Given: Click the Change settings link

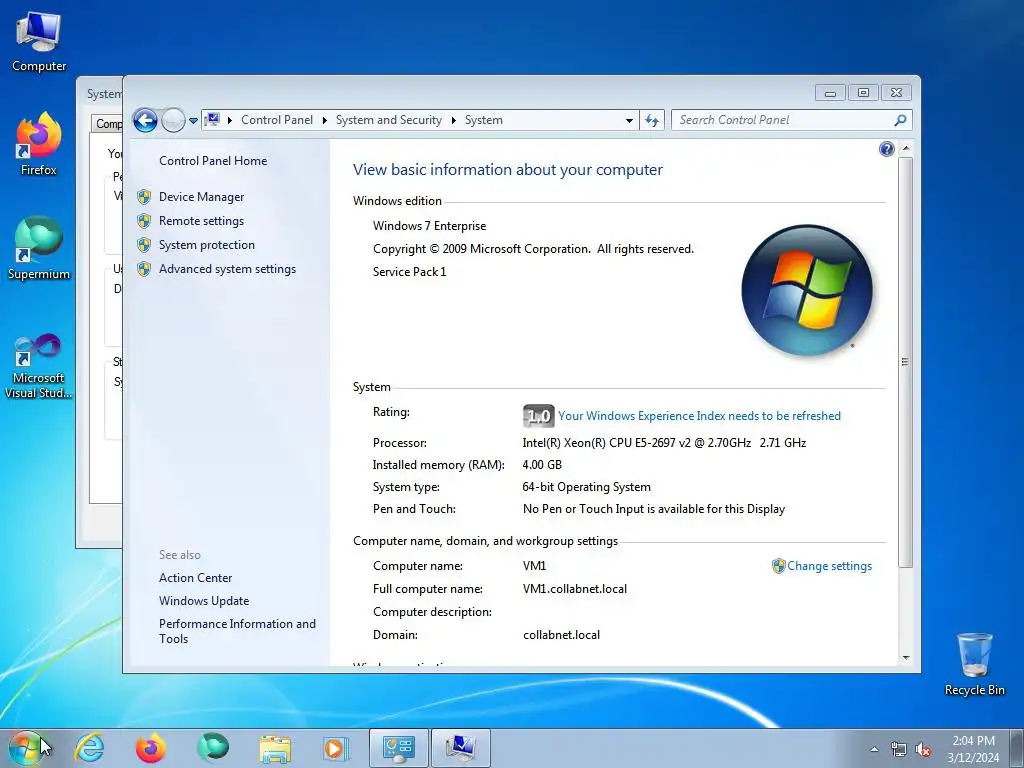Looking at the screenshot, I should [x=829, y=566].
